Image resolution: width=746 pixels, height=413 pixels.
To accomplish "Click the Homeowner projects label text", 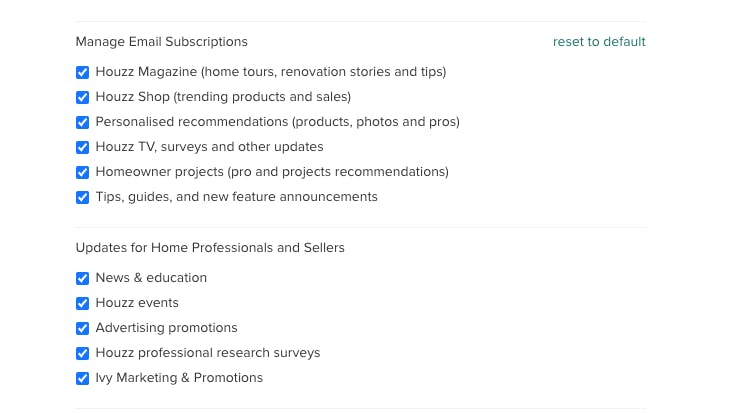I will tap(272, 172).
